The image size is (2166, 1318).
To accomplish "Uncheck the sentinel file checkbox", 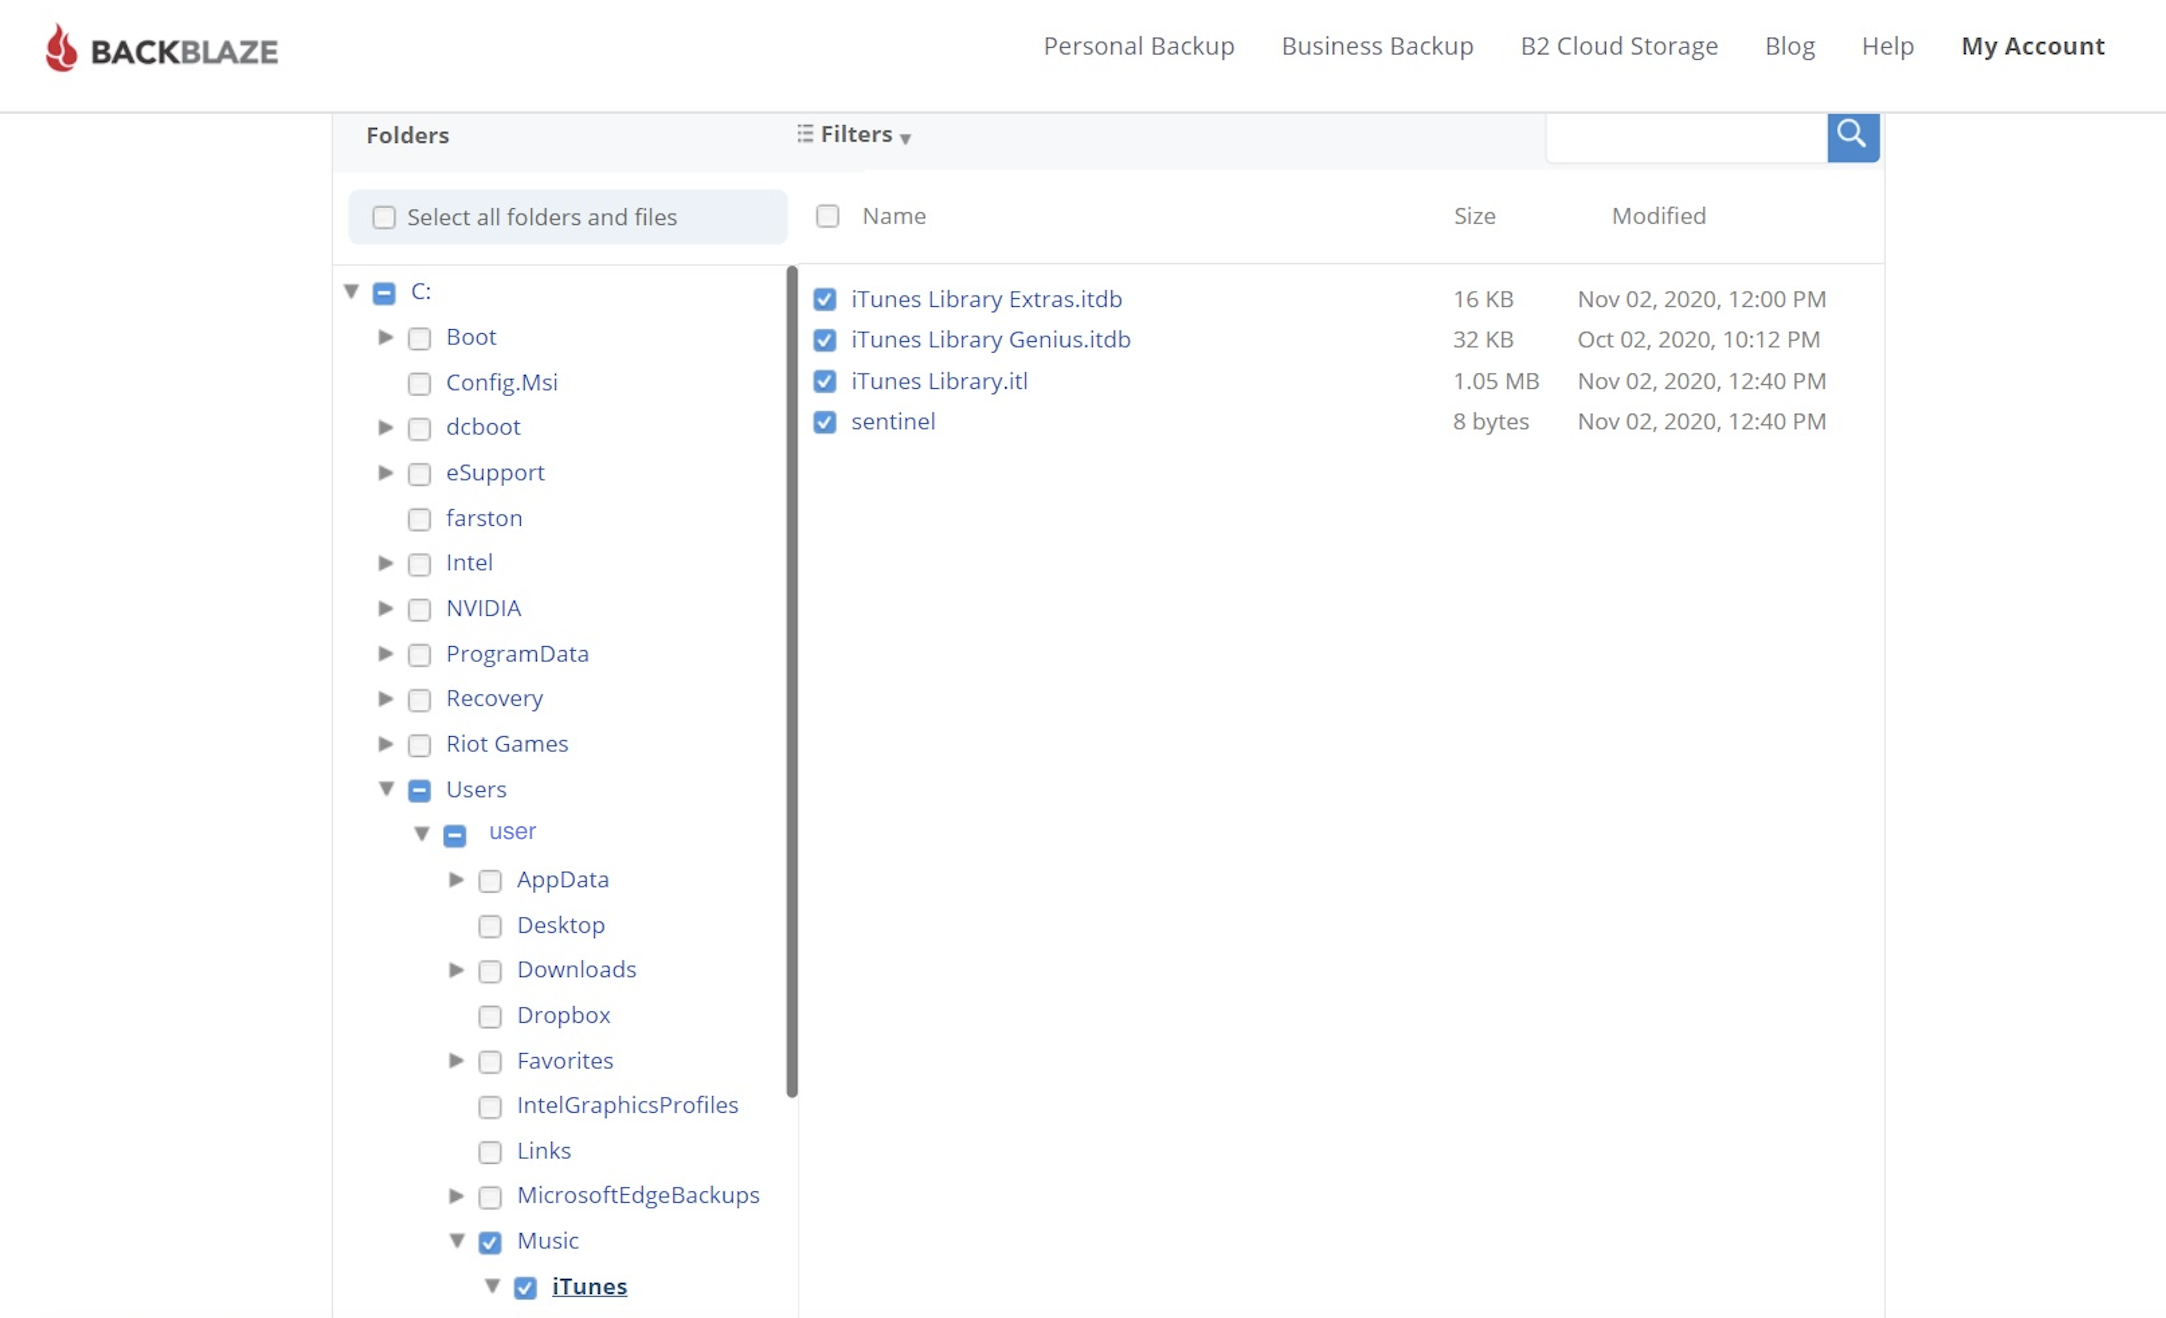I will point(825,422).
